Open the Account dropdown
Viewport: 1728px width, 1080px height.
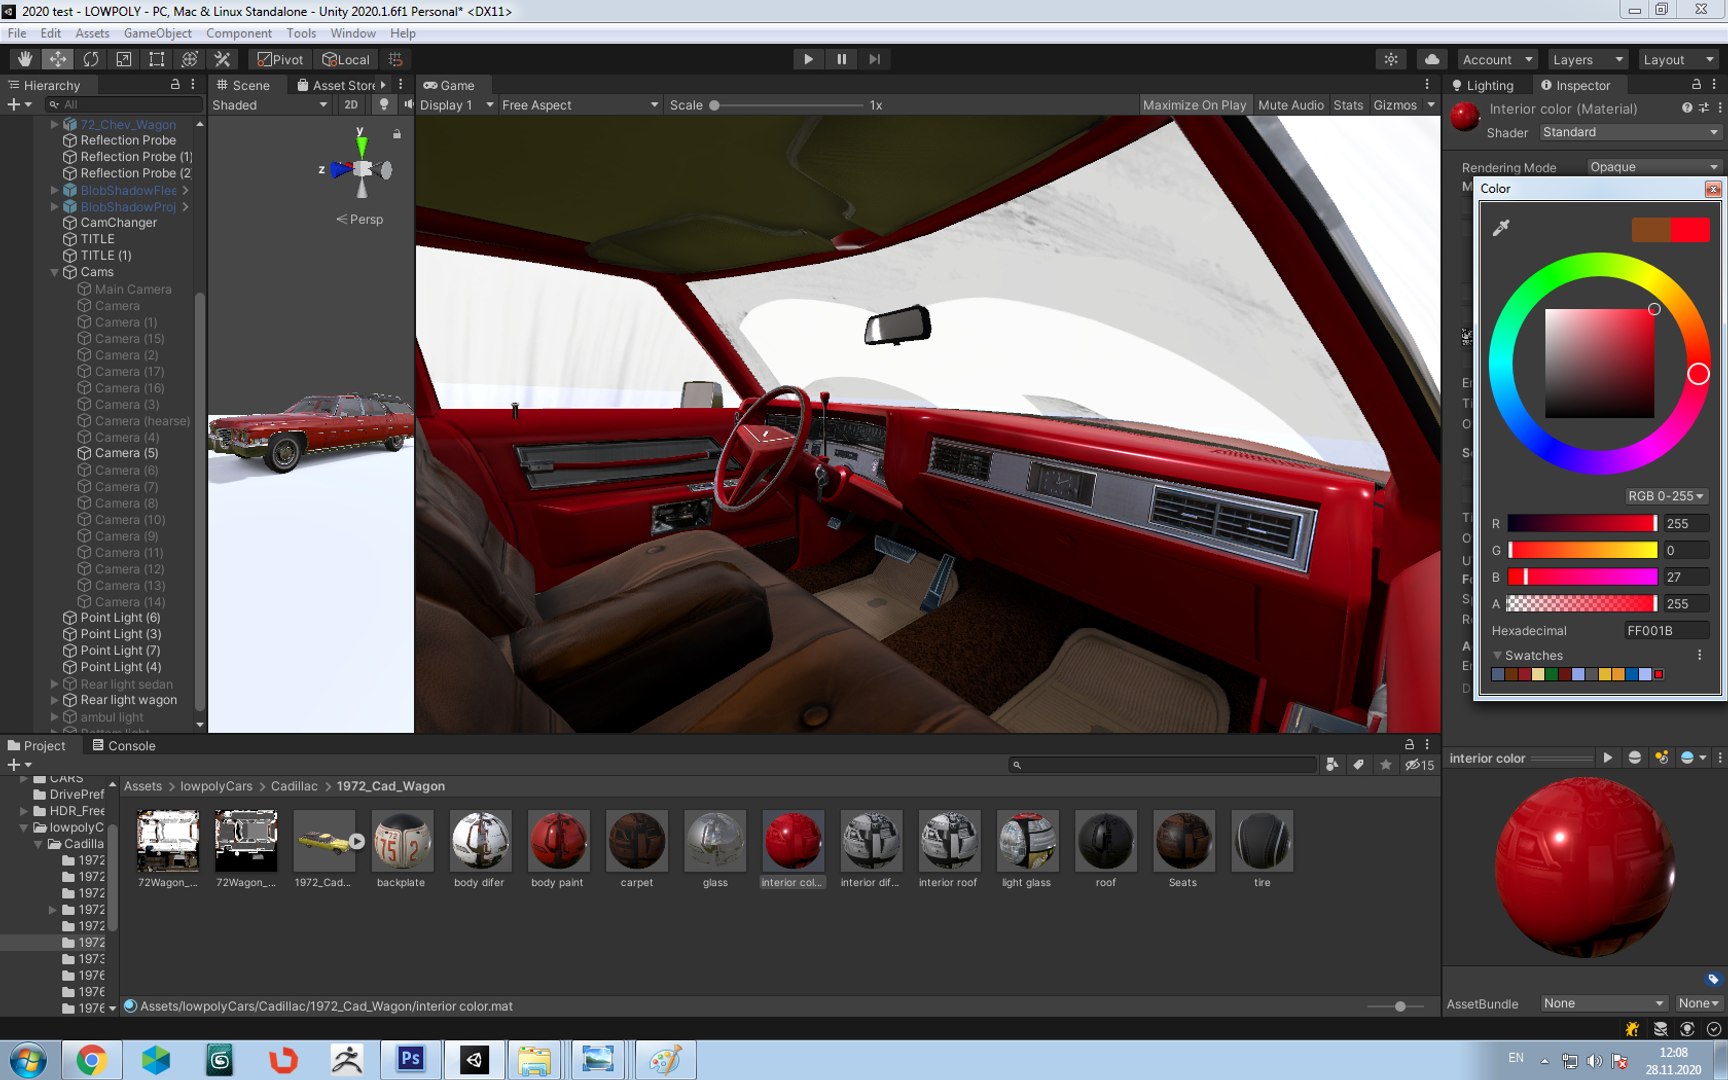pyautogui.click(x=1497, y=59)
